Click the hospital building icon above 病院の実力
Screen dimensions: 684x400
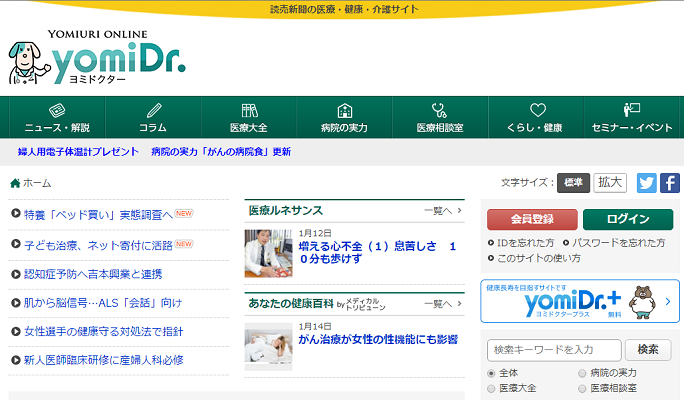pos(345,110)
